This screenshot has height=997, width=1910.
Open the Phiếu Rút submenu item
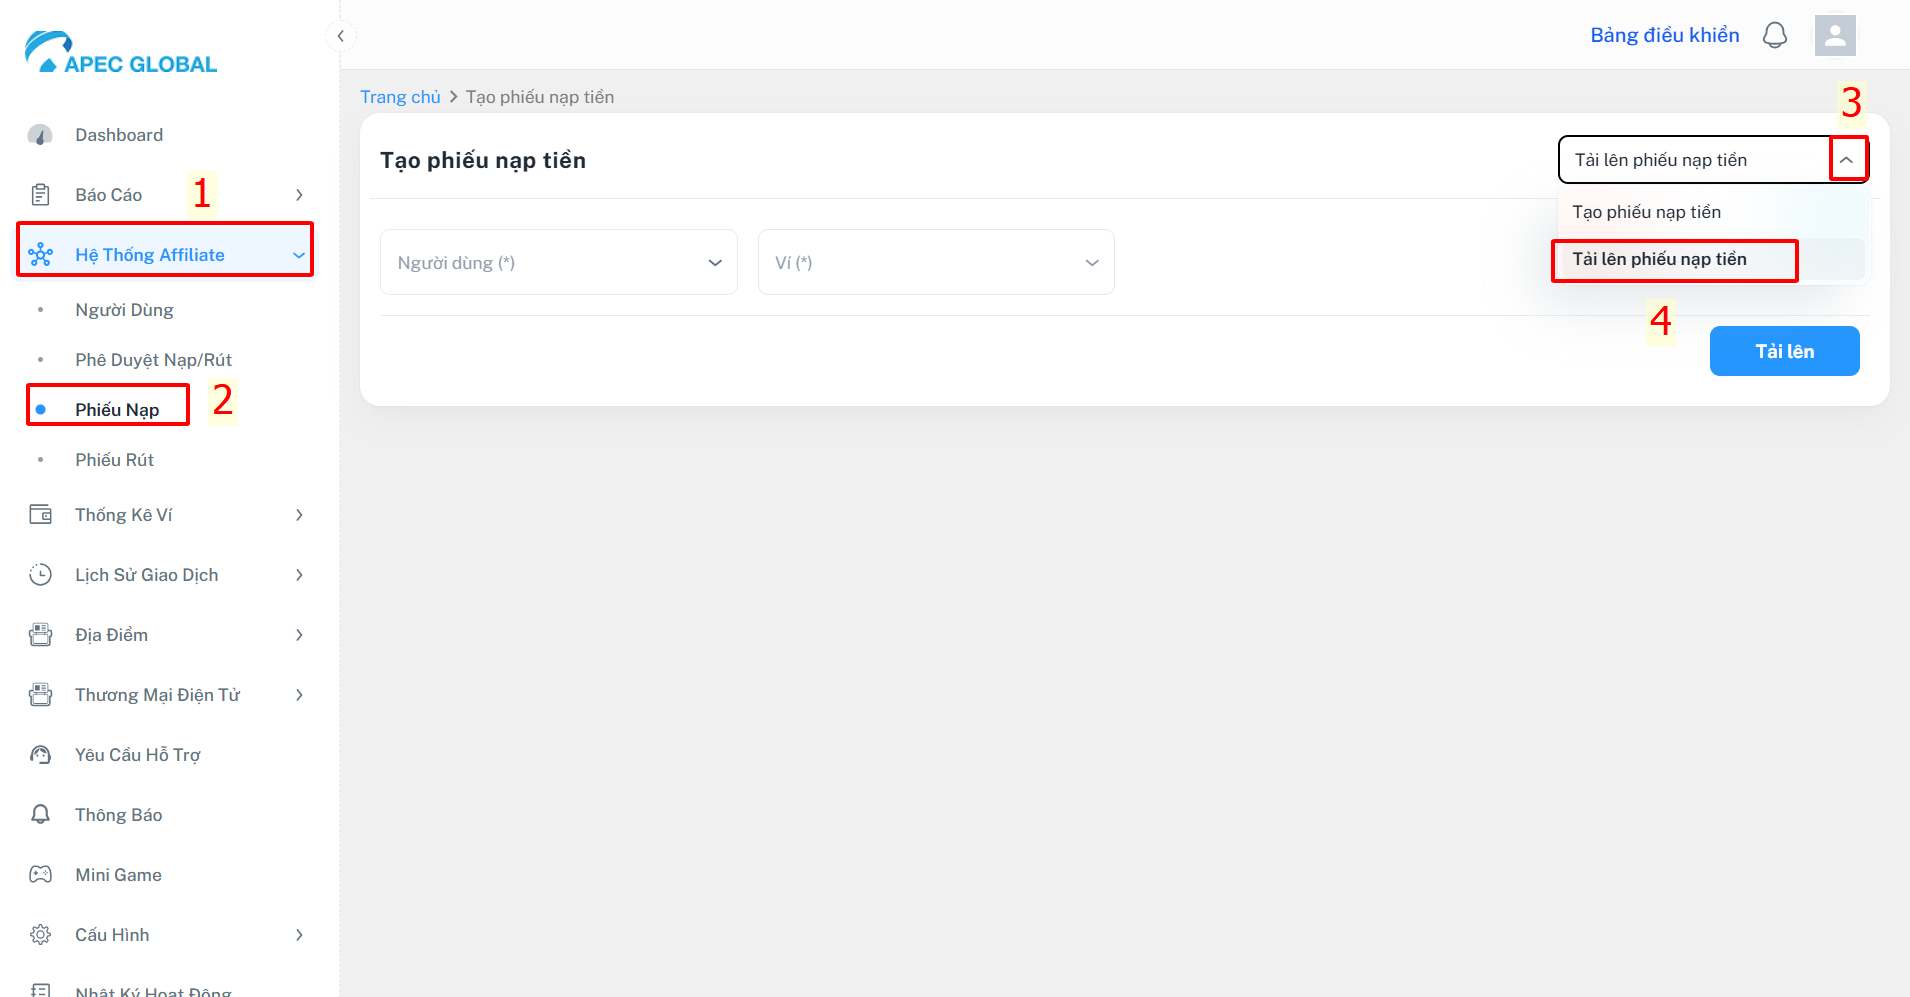click(114, 460)
